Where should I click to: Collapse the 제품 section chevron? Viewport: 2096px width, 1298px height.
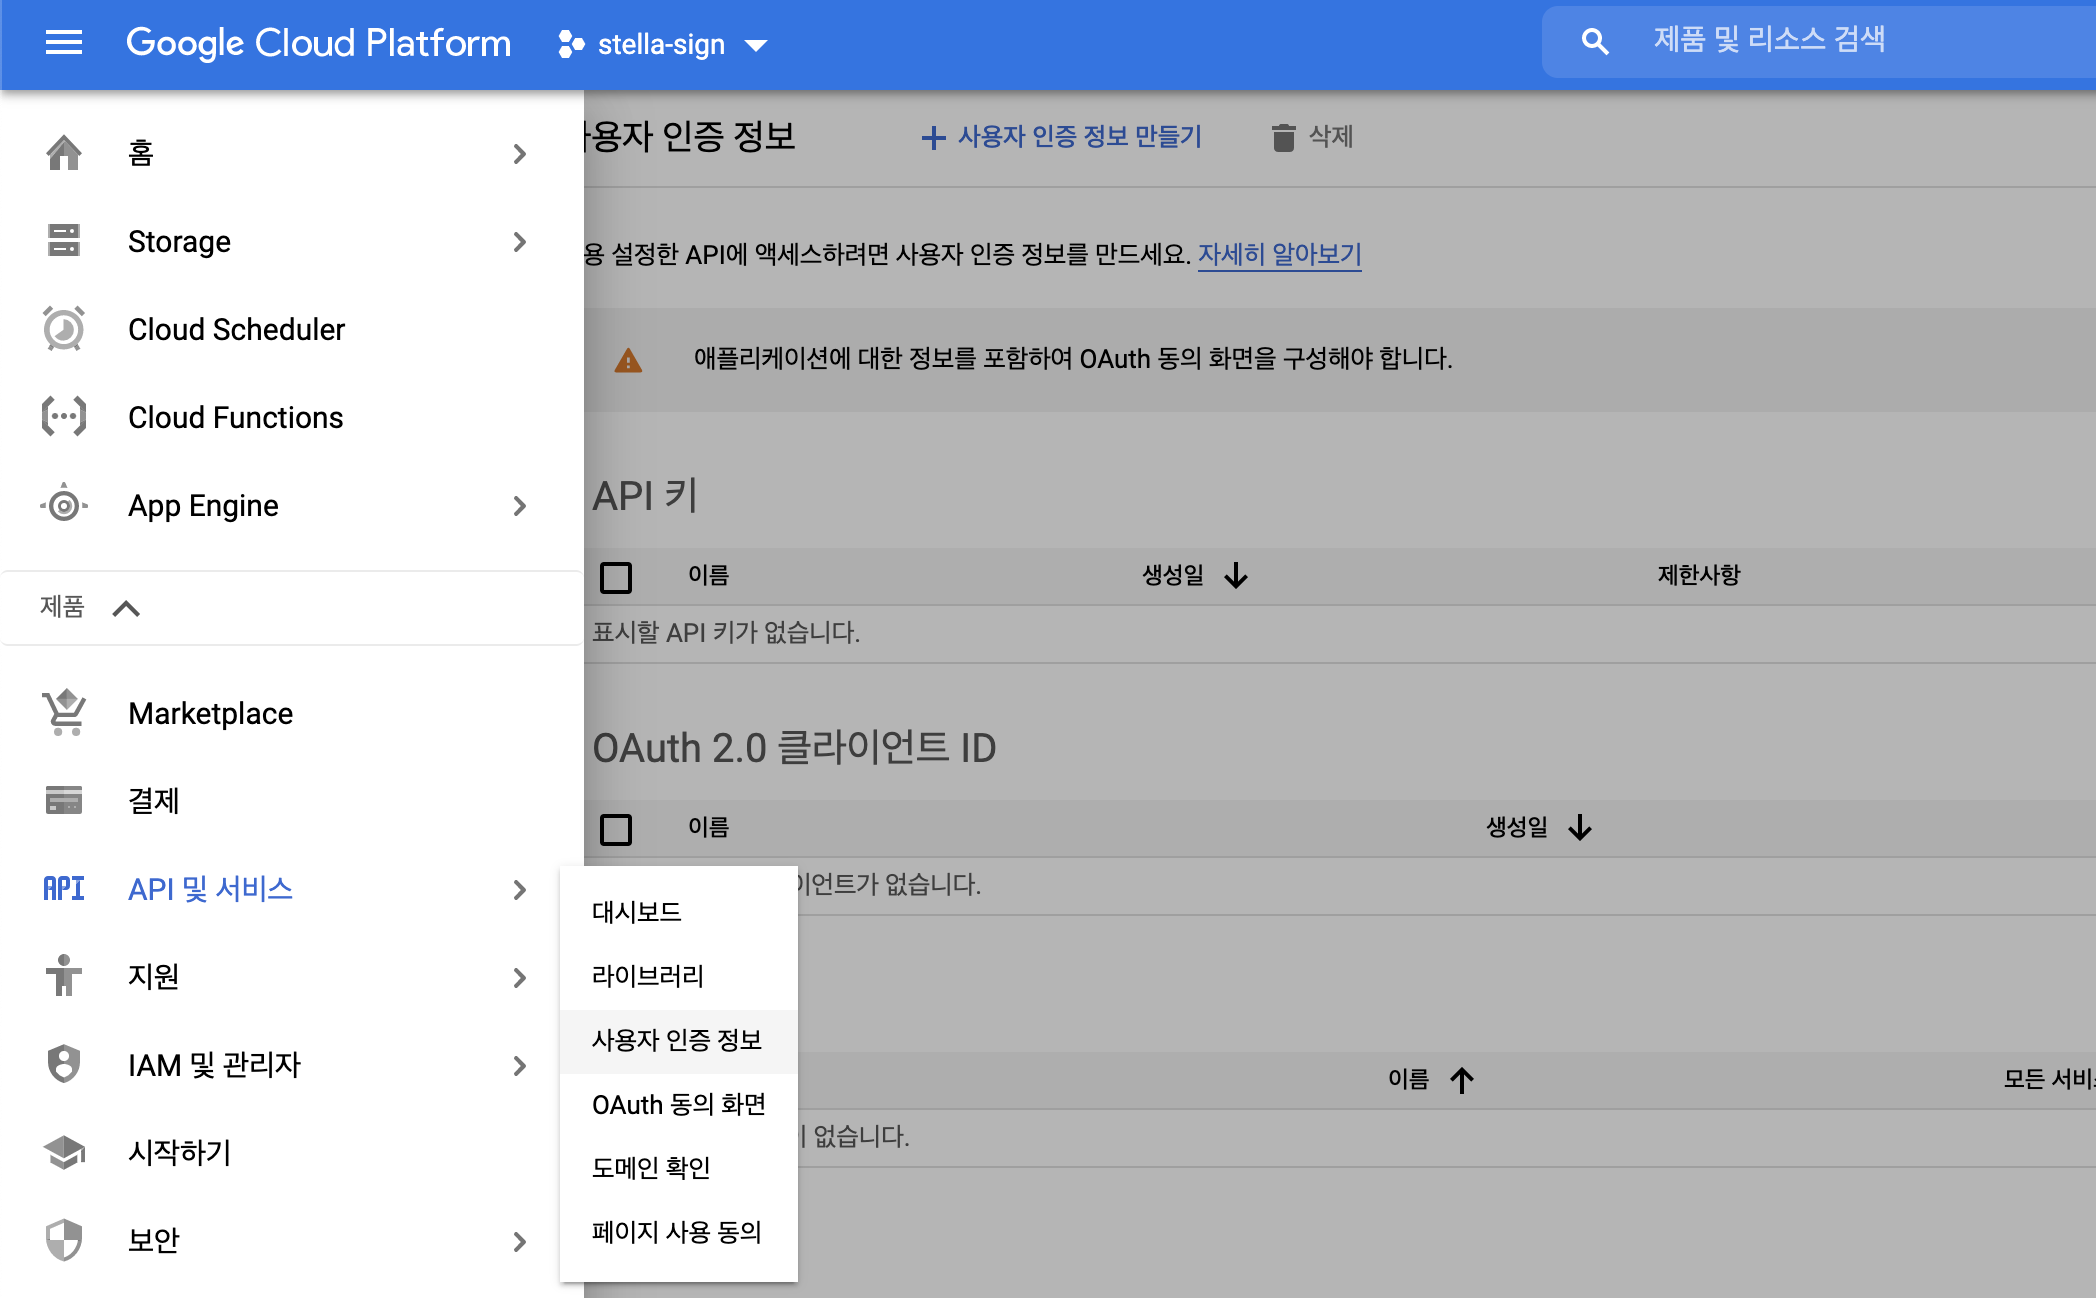[x=126, y=608]
